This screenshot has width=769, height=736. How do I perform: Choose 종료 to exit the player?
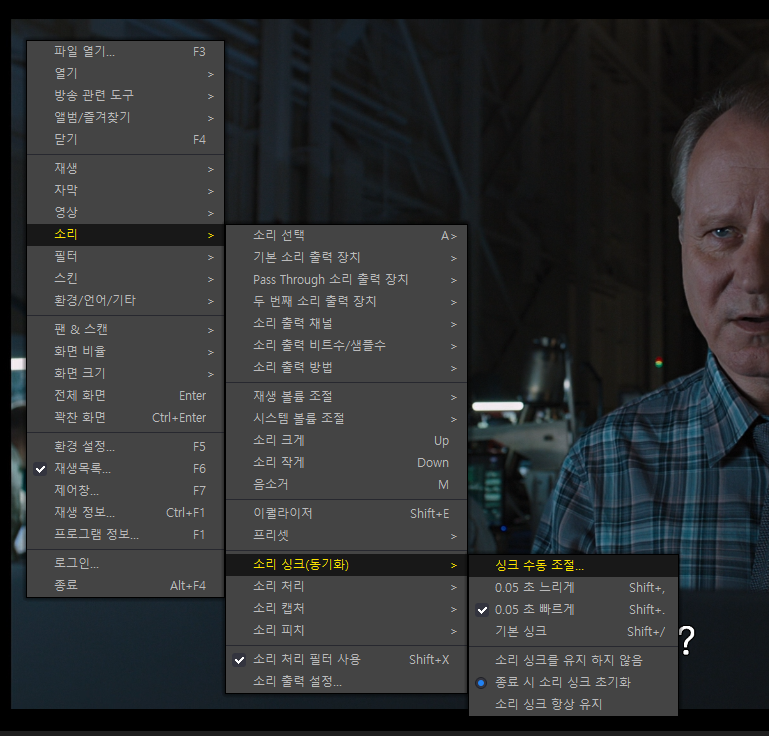pos(126,585)
